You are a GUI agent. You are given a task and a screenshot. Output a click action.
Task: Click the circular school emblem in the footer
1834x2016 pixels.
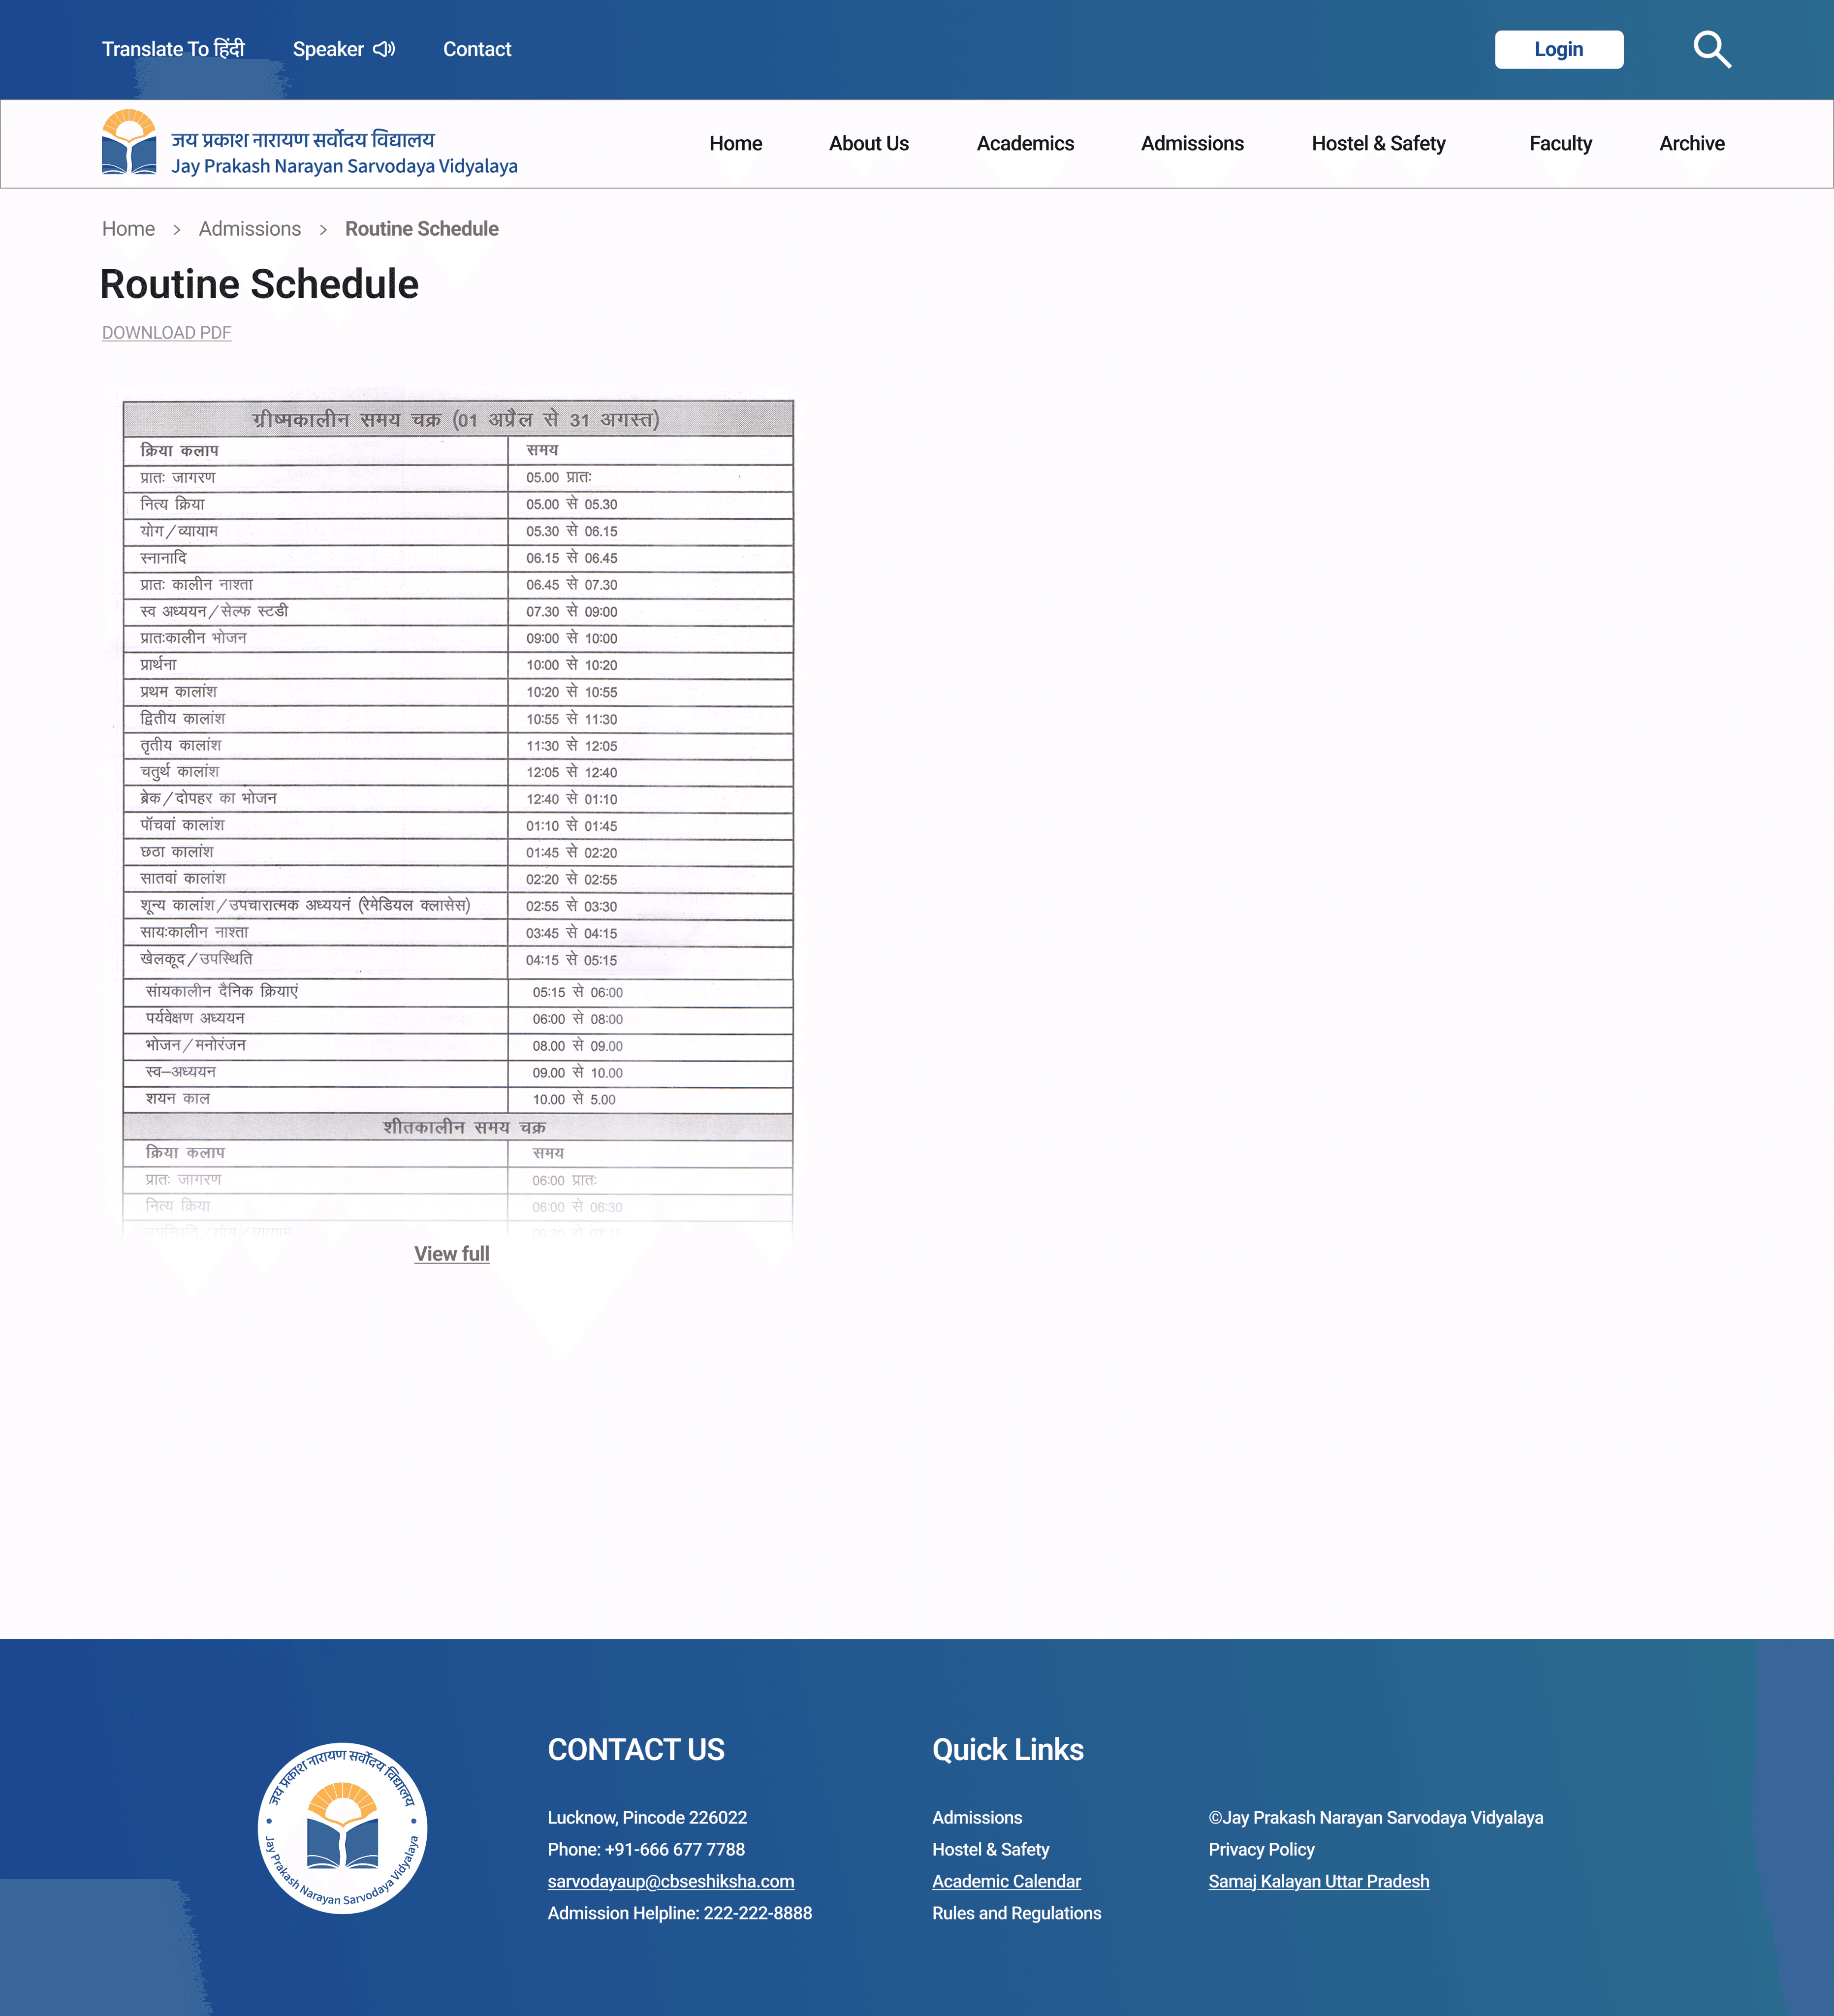click(342, 1827)
